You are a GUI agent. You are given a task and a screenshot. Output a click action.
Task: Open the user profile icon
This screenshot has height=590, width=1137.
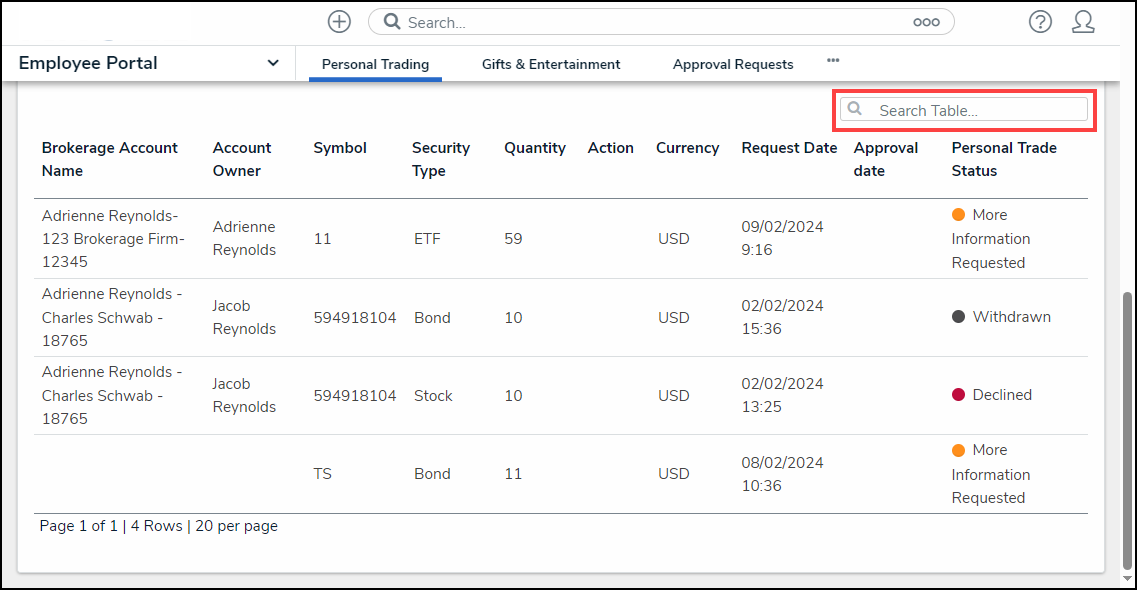(1083, 21)
